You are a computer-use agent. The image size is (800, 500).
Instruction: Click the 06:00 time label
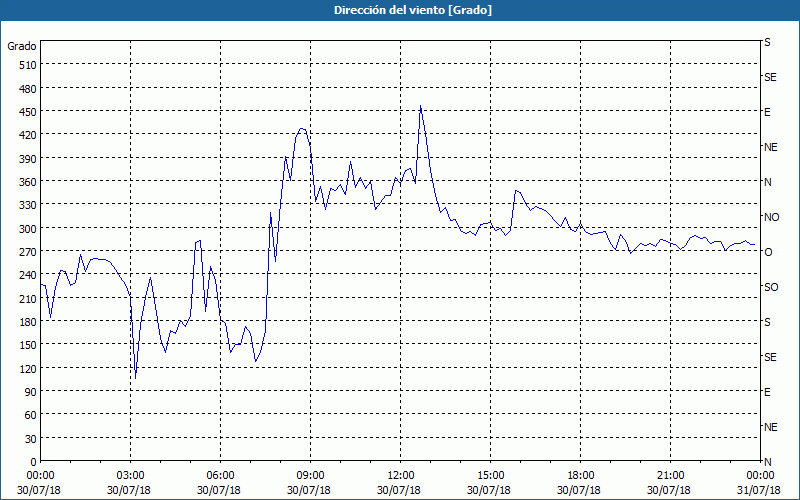(220, 476)
